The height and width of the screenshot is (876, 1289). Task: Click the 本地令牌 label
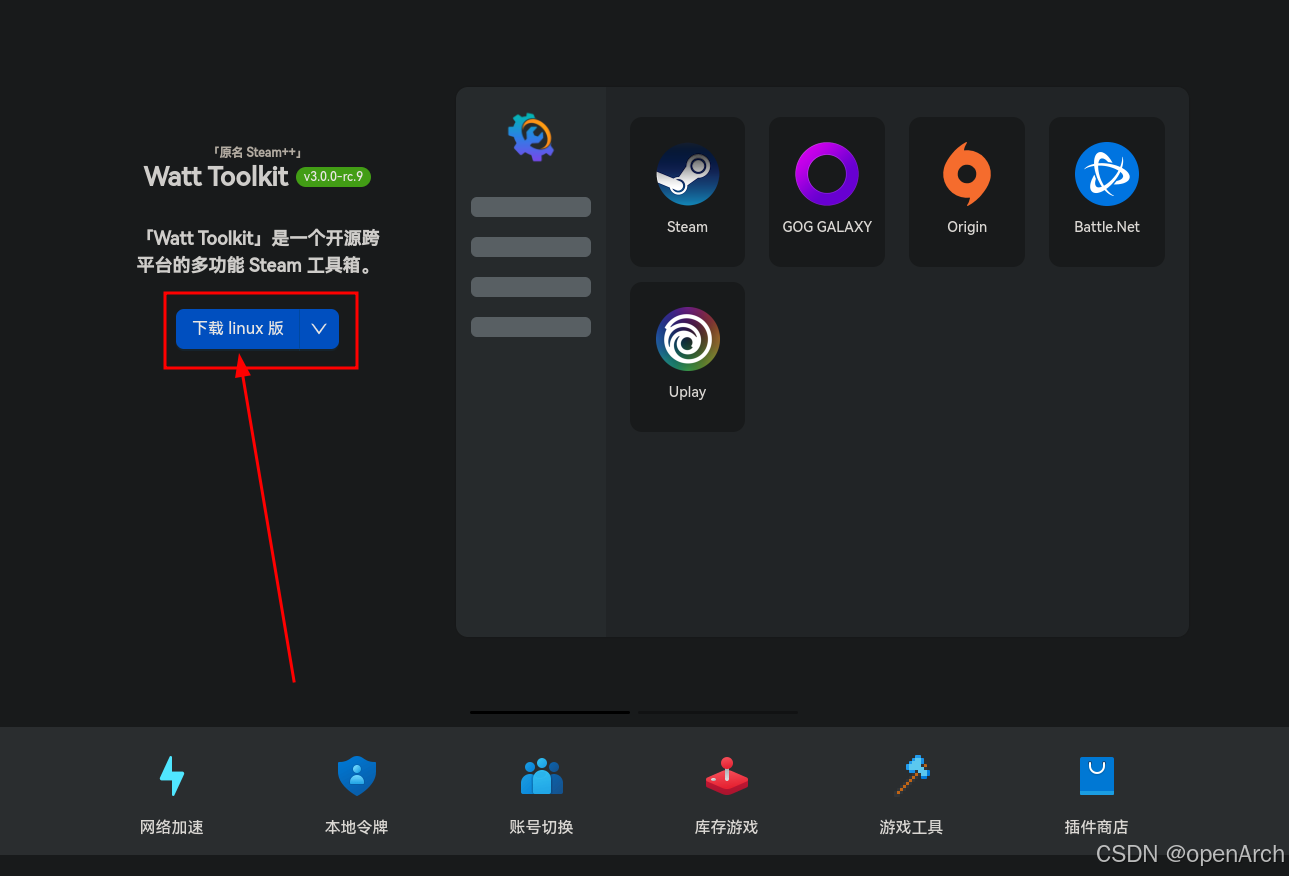pos(357,828)
